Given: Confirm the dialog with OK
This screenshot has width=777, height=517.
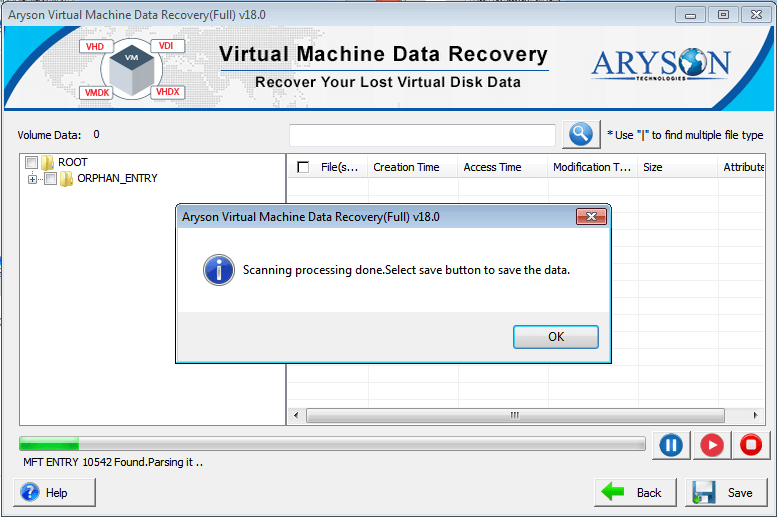Looking at the screenshot, I should tap(555, 337).
